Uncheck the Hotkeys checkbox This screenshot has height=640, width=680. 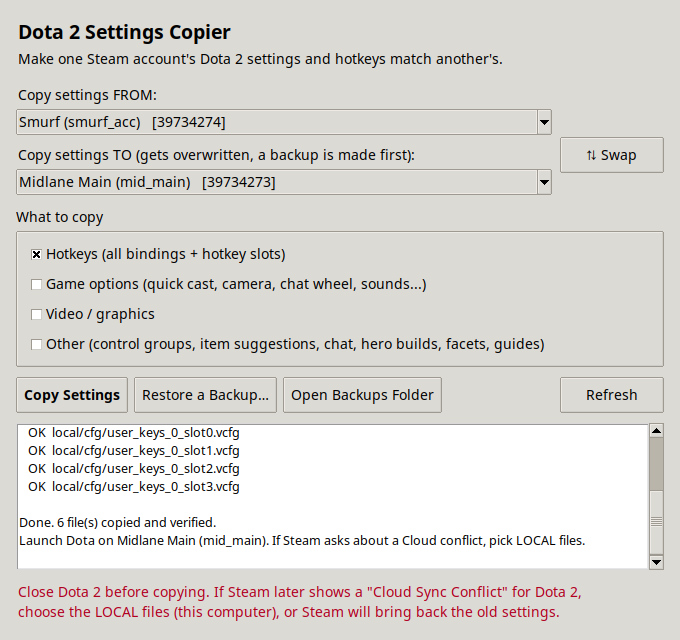36,255
